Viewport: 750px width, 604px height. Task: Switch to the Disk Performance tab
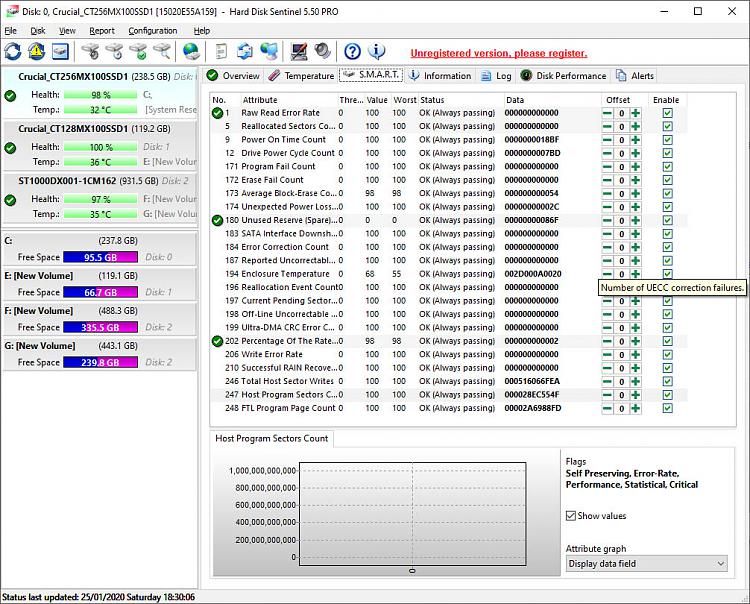click(564, 76)
